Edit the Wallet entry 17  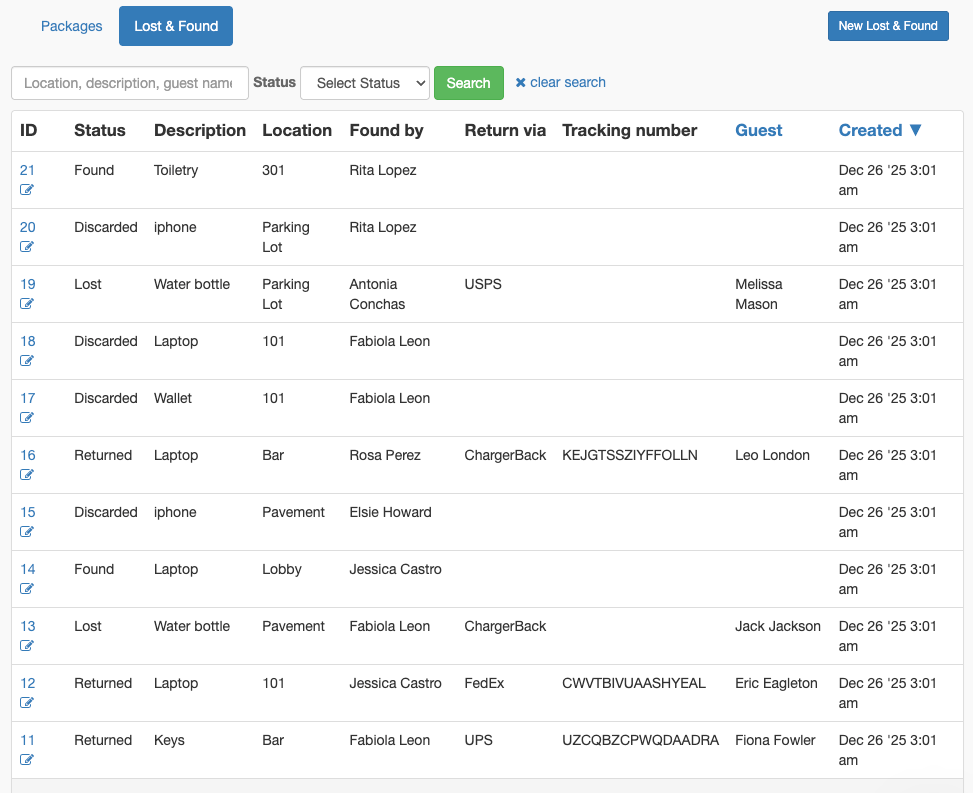pos(27,418)
